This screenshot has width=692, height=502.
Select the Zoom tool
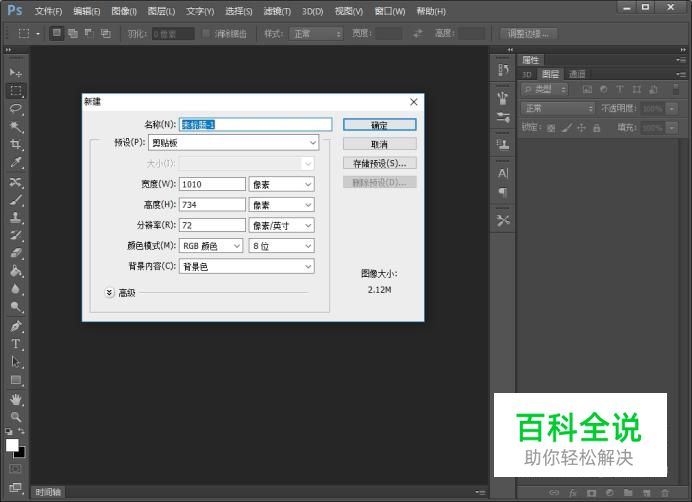[16, 416]
